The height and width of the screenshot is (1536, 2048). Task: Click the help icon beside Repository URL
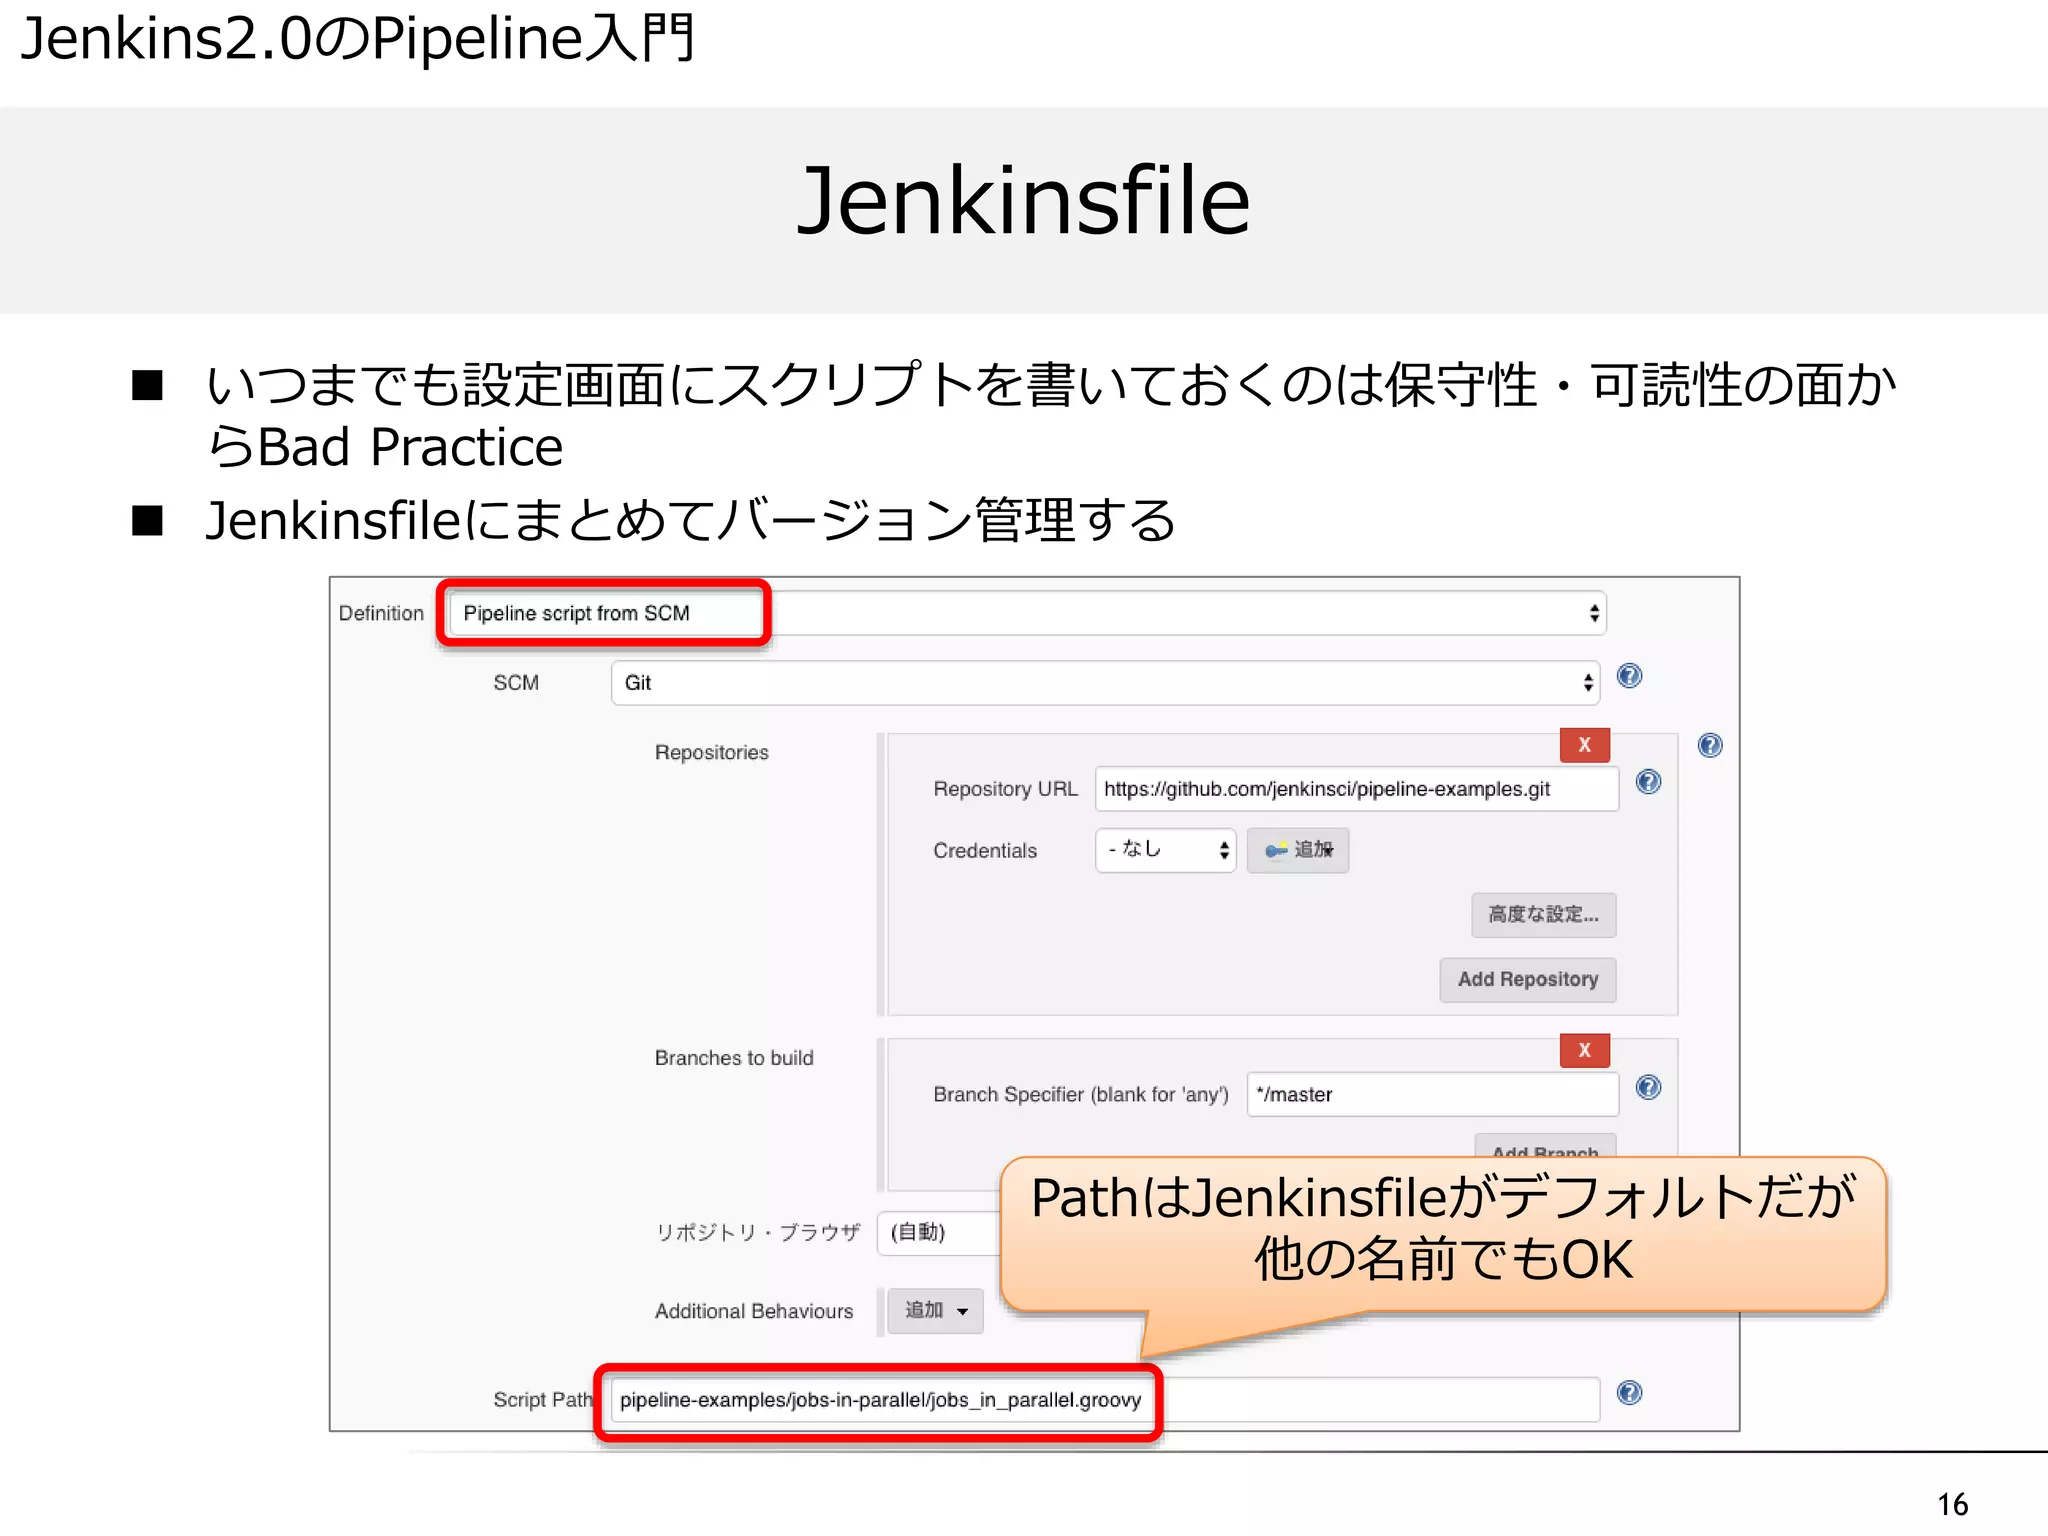click(x=1649, y=783)
